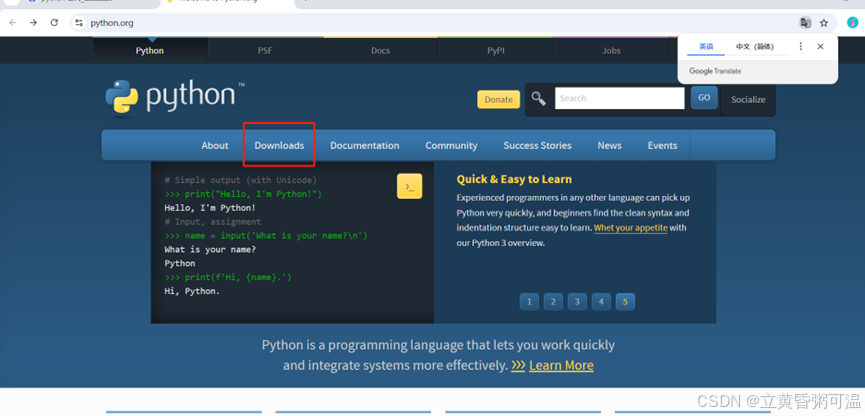Go back with the browser back arrow

click(13, 23)
